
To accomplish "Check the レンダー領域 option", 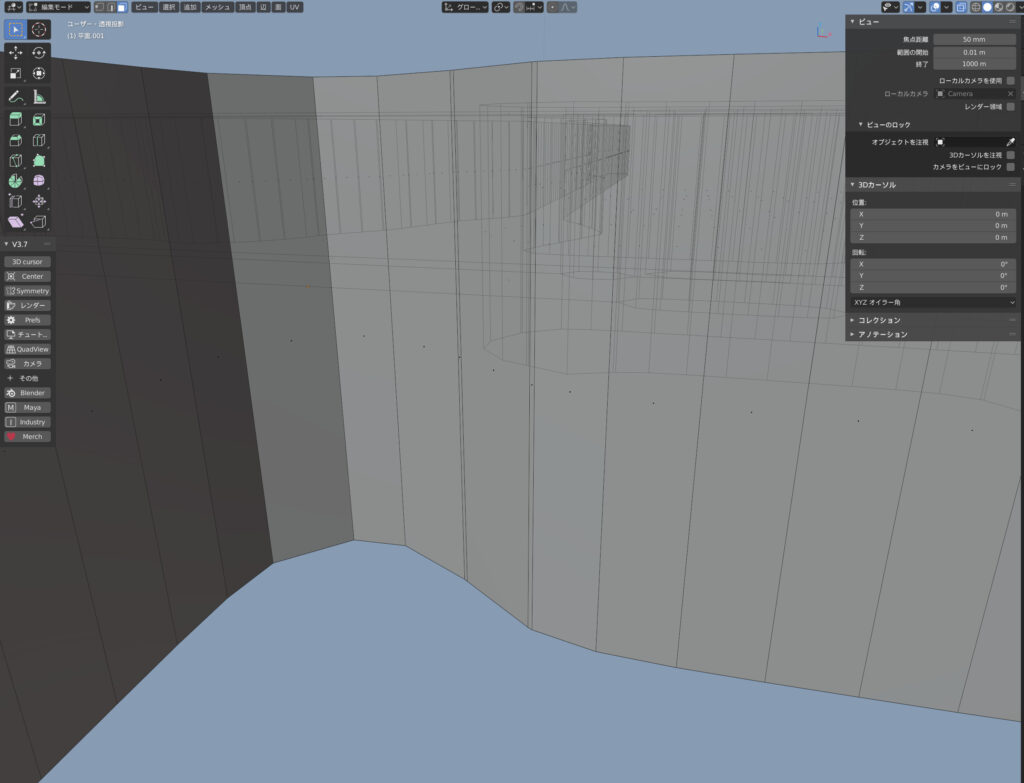I will (x=1011, y=106).
